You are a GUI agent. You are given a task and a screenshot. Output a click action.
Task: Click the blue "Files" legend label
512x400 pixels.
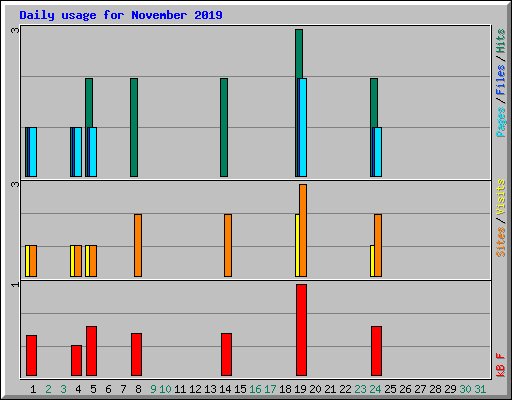[x=501, y=80]
